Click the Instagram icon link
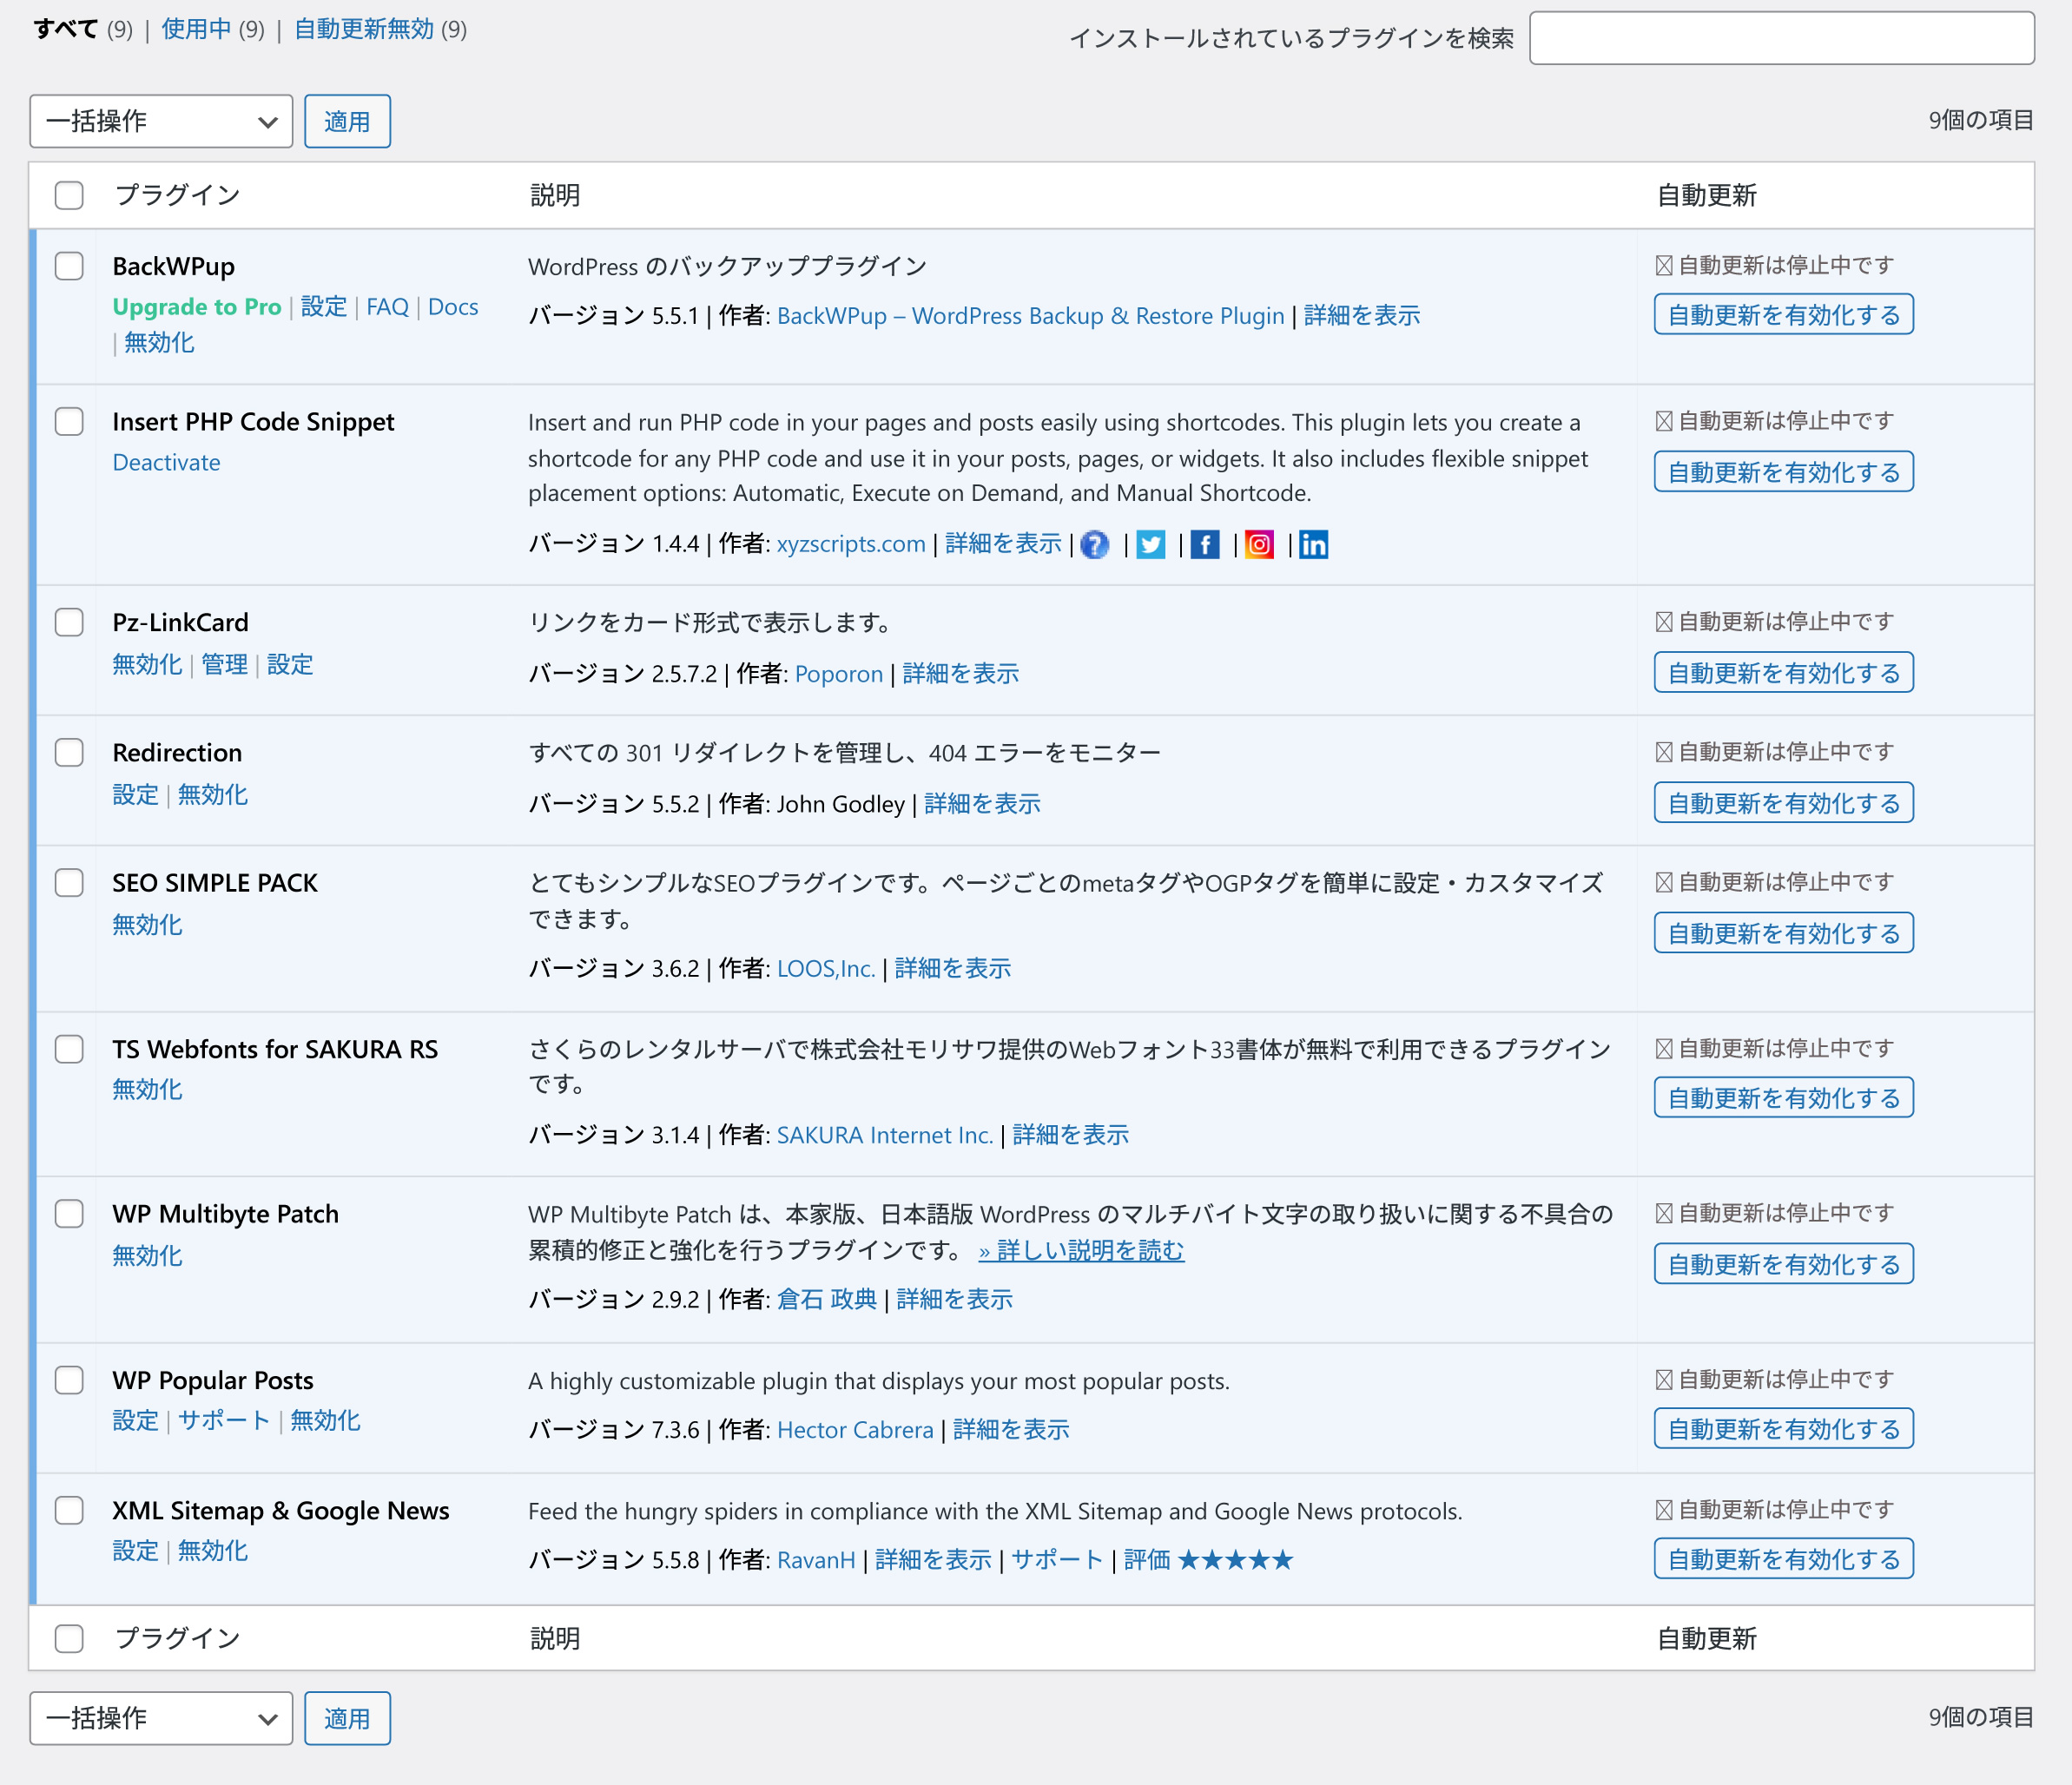The height and width of the screenshot is (1785, 2072). click(x=1259, y=545)
